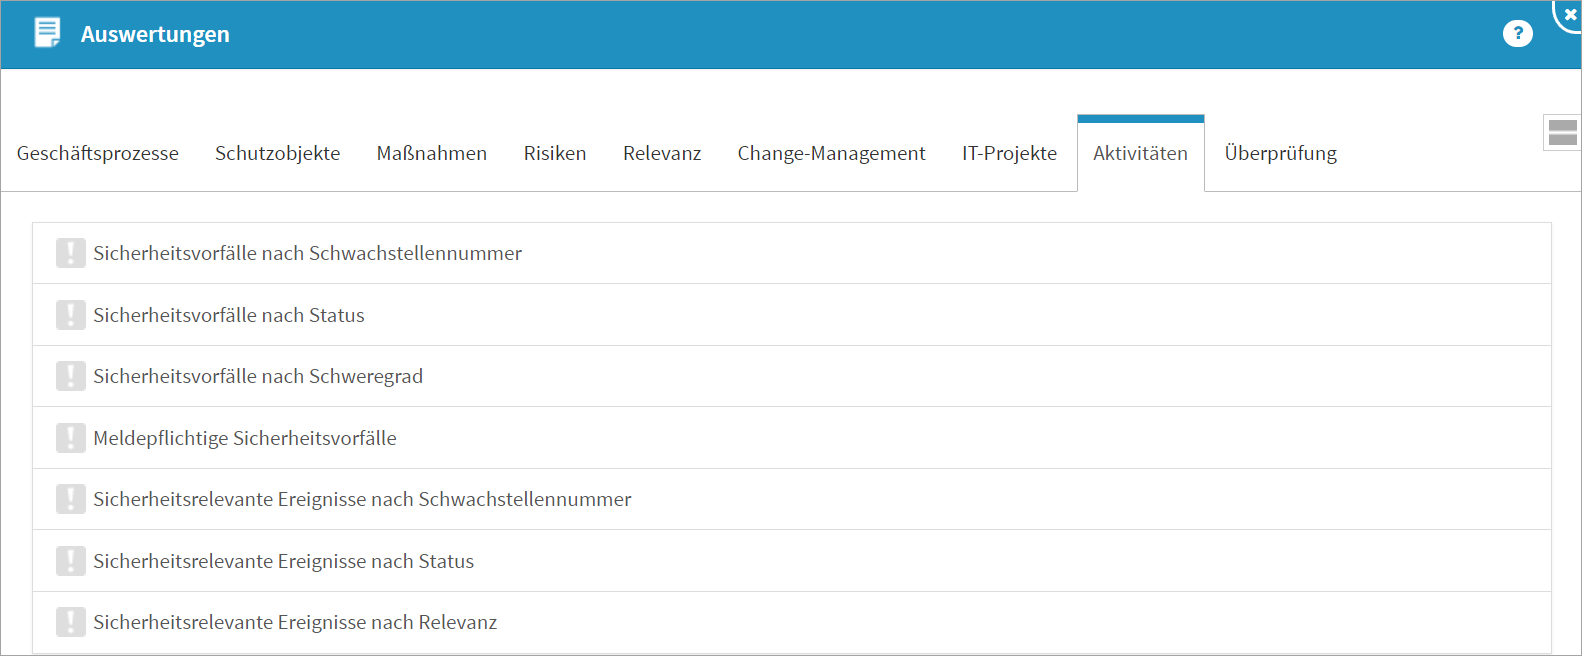Click icon beside Sicherheitsvorfälle nach Status
1582x656 pixels.
click(x=70, y=315)
